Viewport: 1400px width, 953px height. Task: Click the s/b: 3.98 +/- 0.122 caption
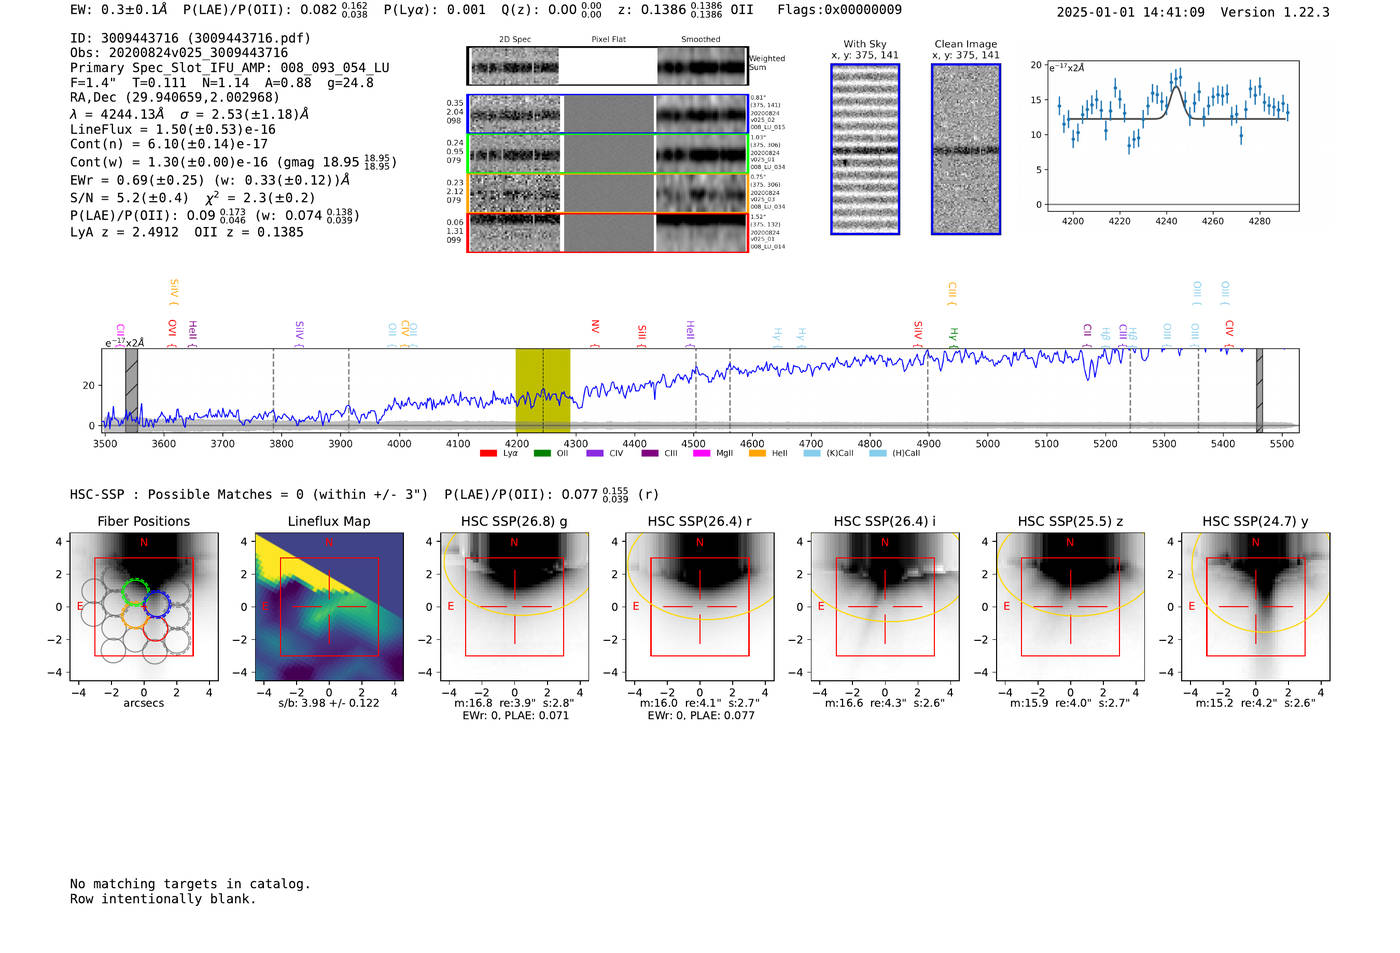point(329,703)
